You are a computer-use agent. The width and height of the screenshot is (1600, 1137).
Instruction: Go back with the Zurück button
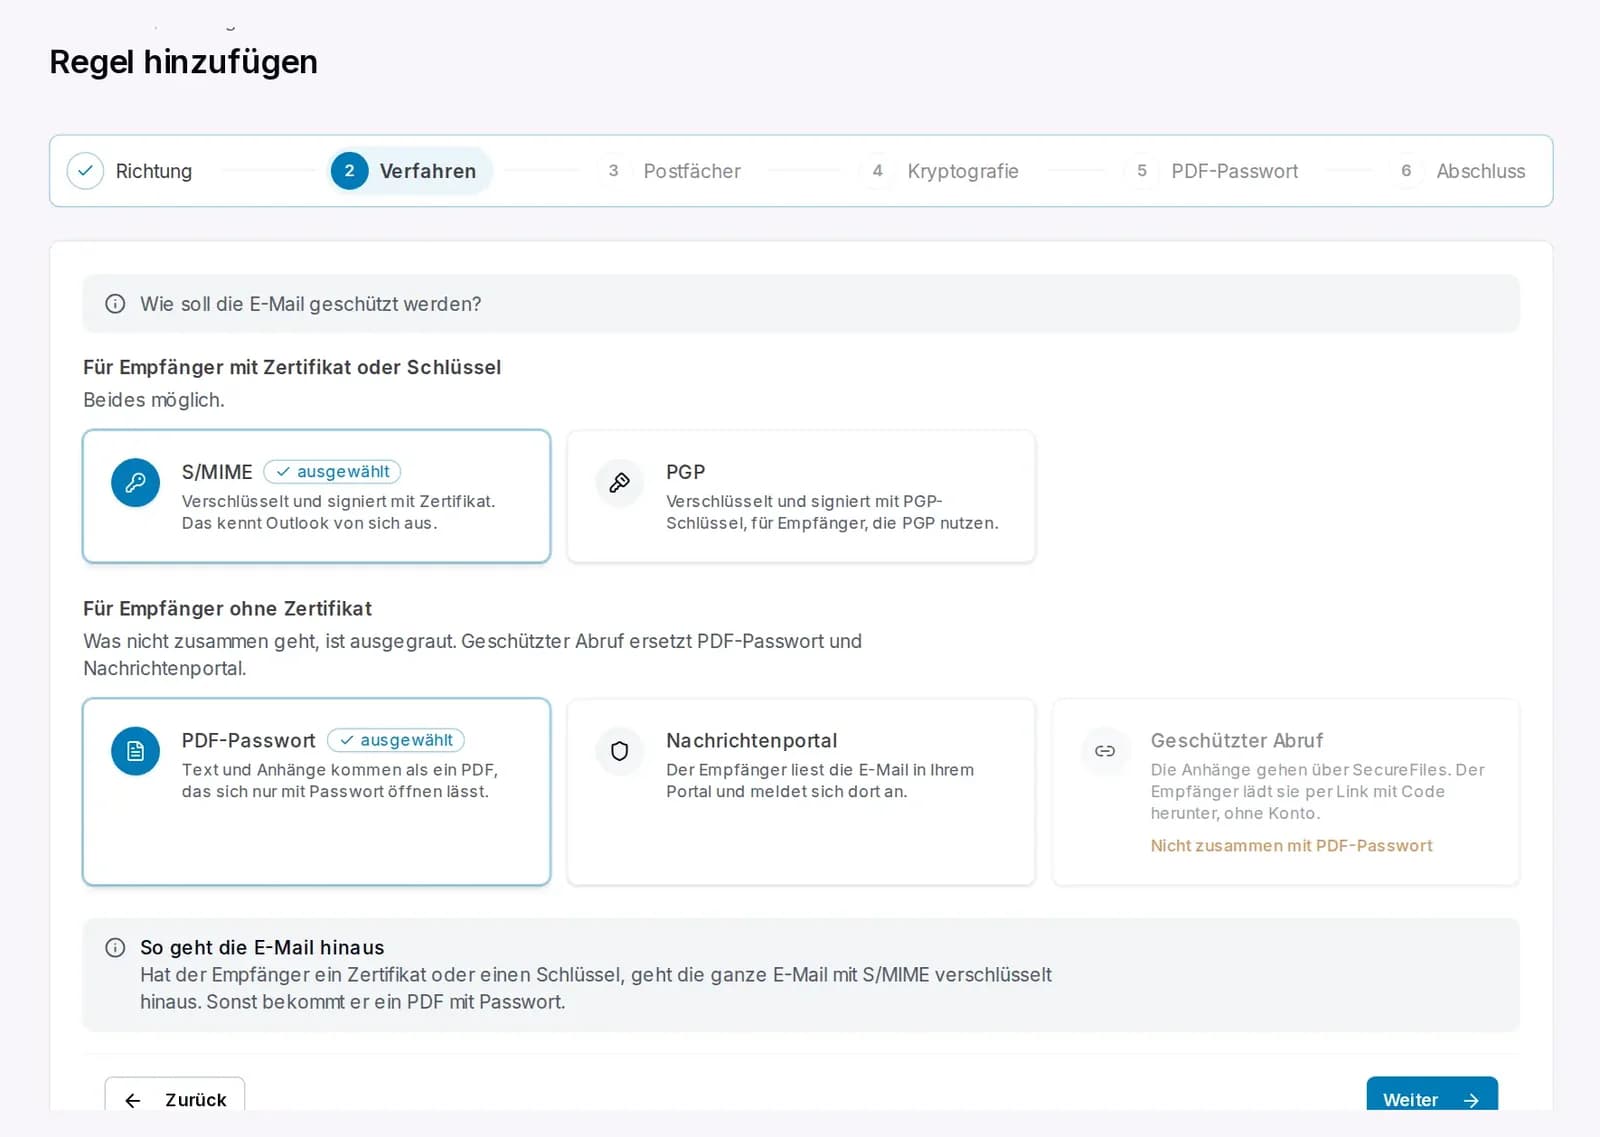175,1094
